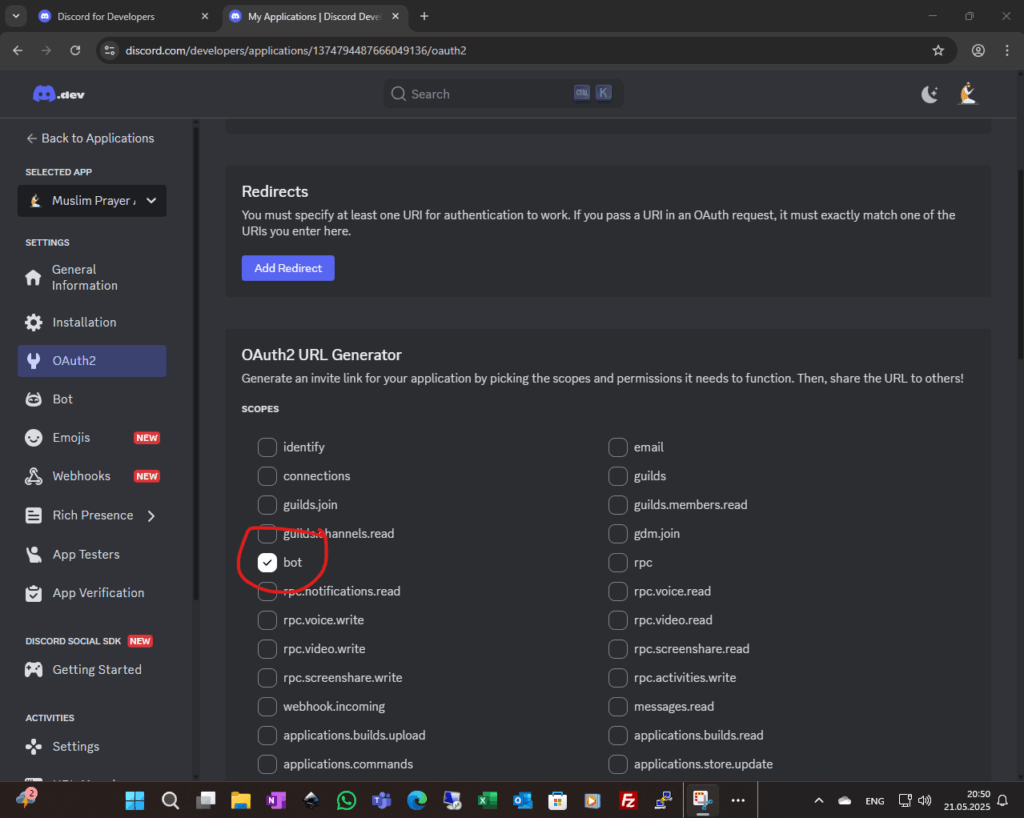Enable the guilds scope checkbox

pyautogui.click(x=618, y=476)
